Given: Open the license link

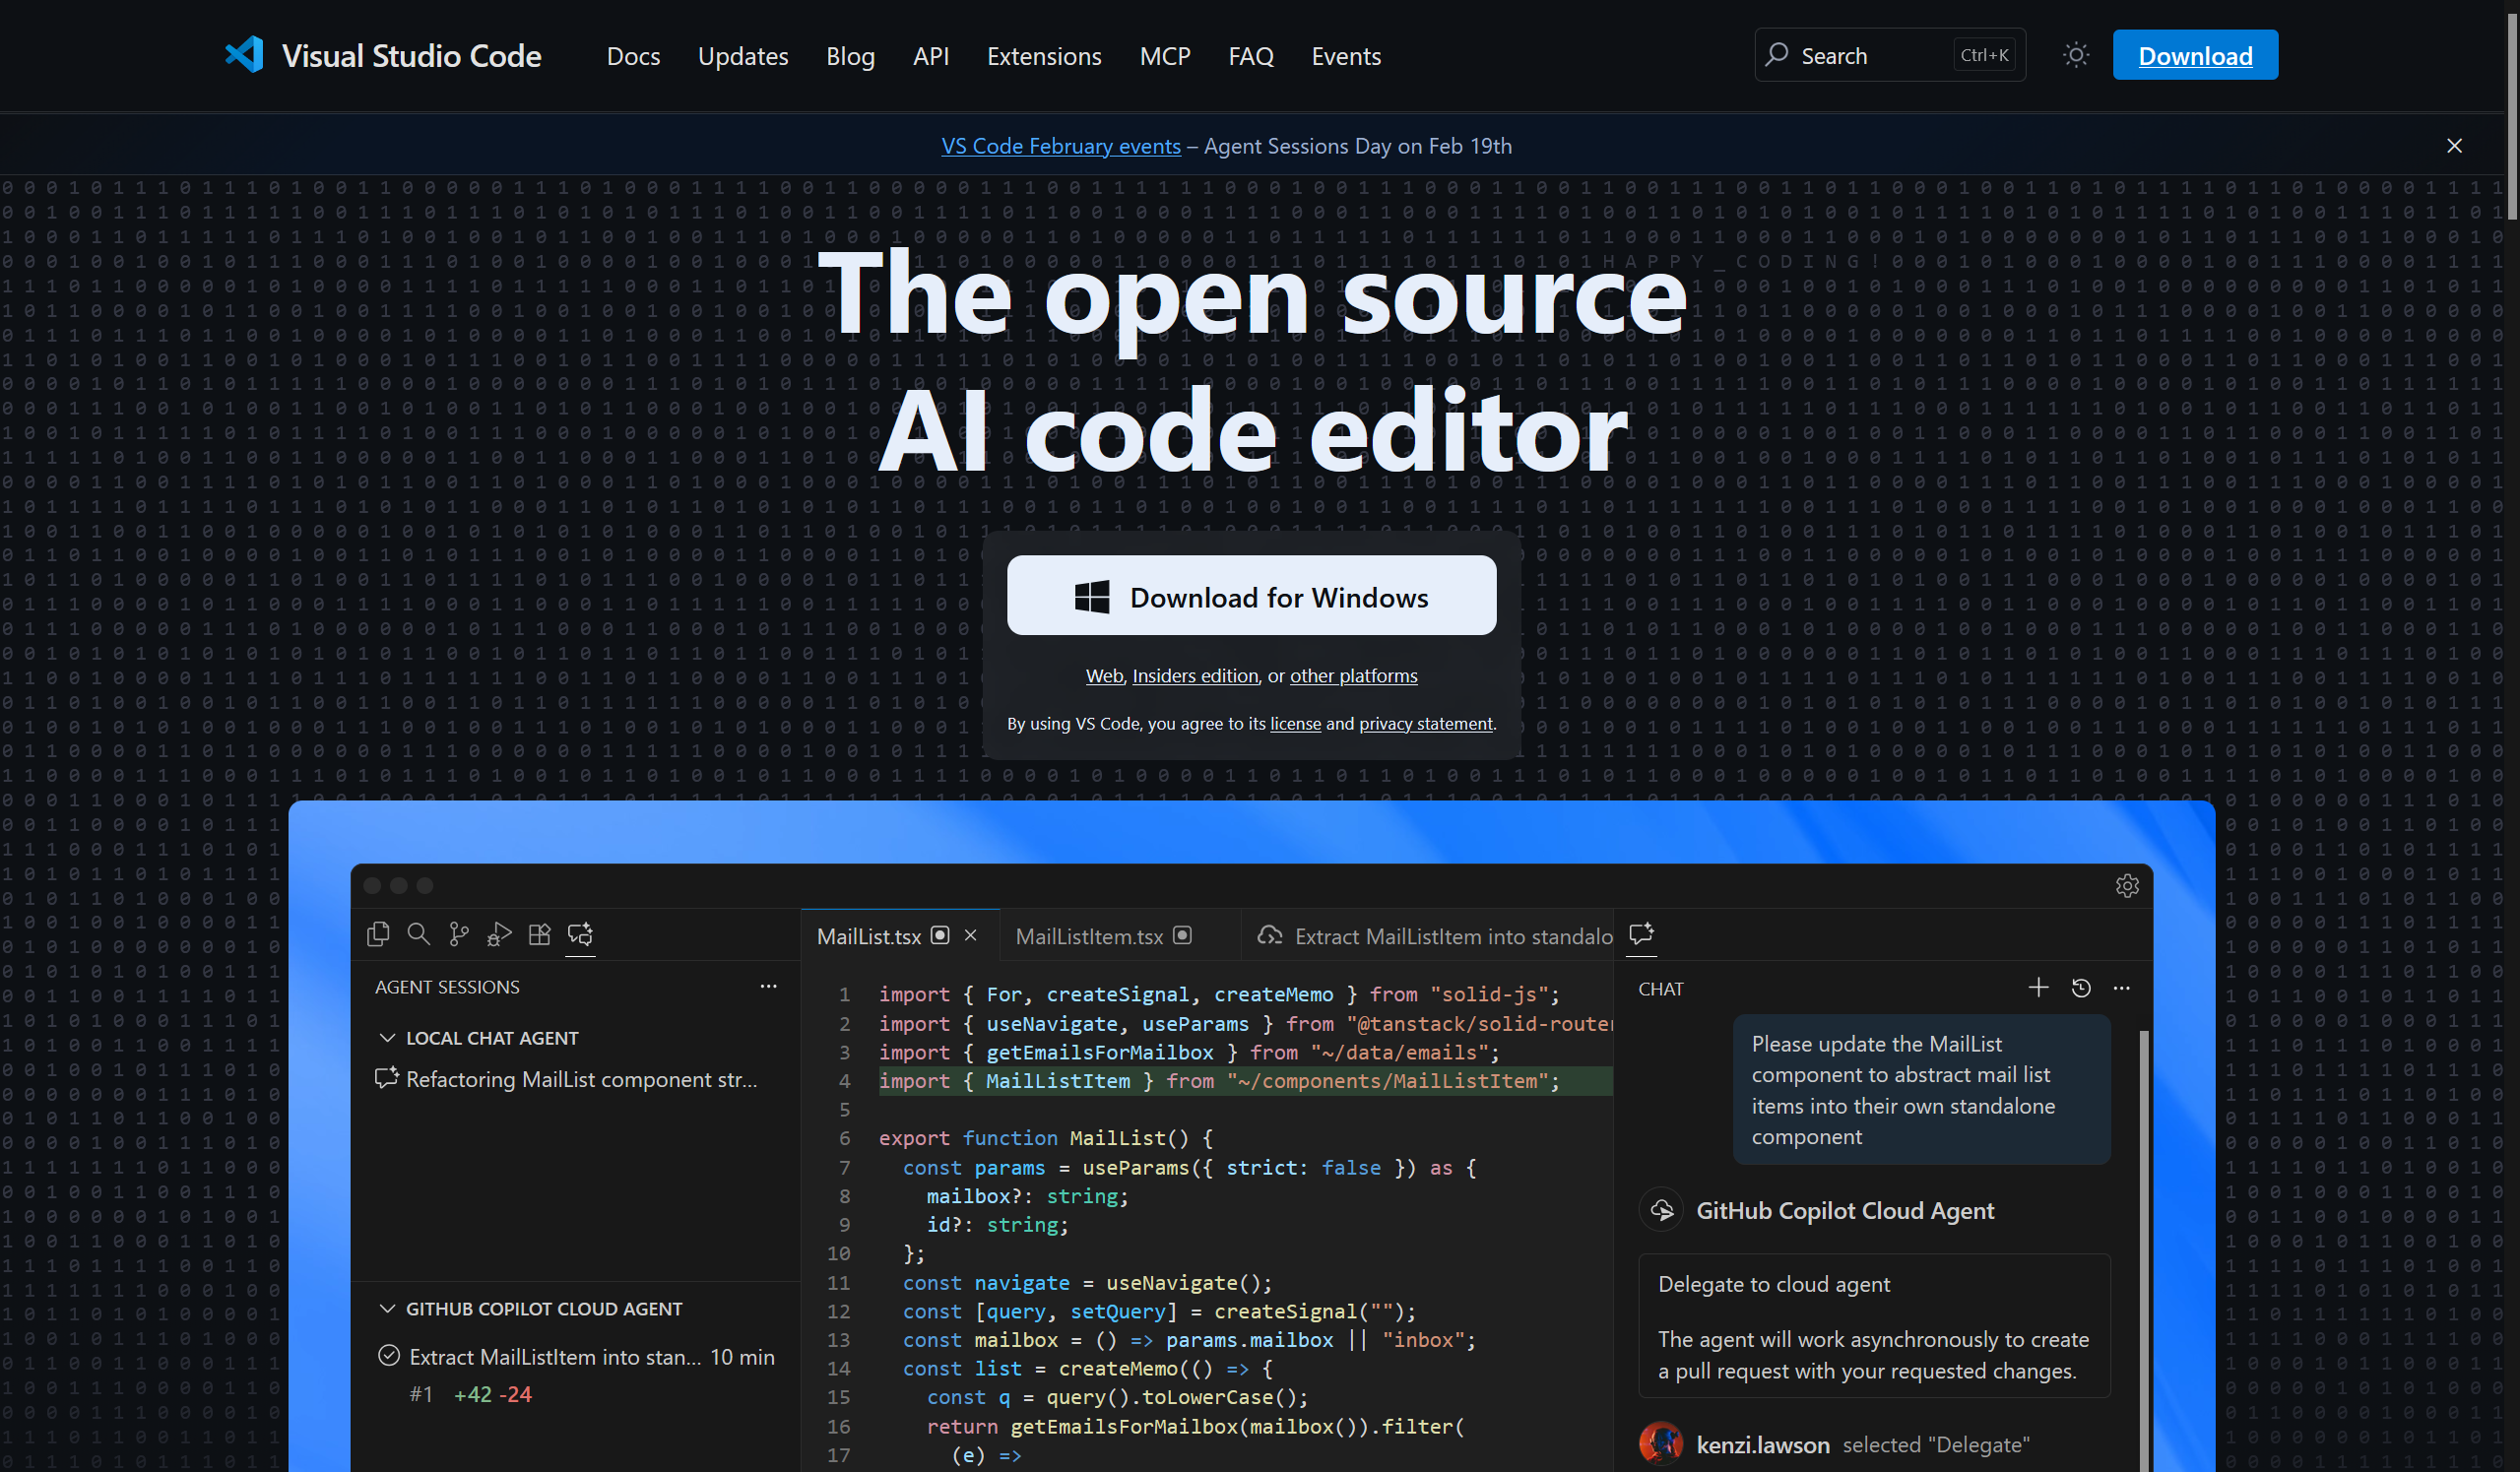Looking at the screenshot, I should click(x=1295, y=723).
